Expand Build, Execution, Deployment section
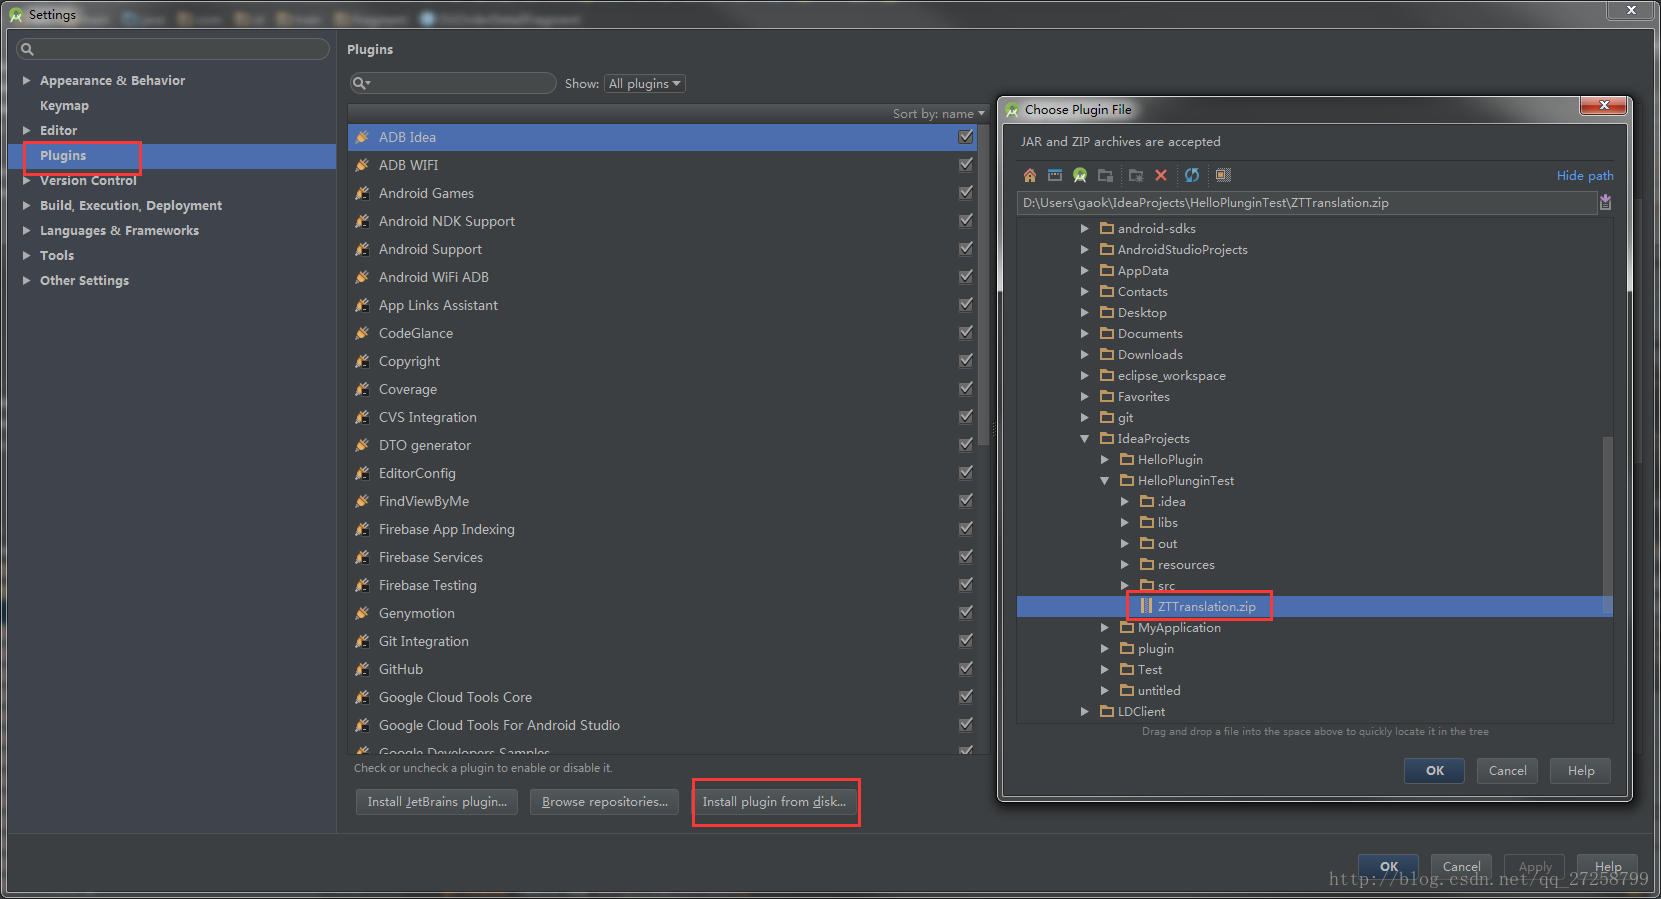The height and width of the screenshot is (899, 1661). (26, 205)
